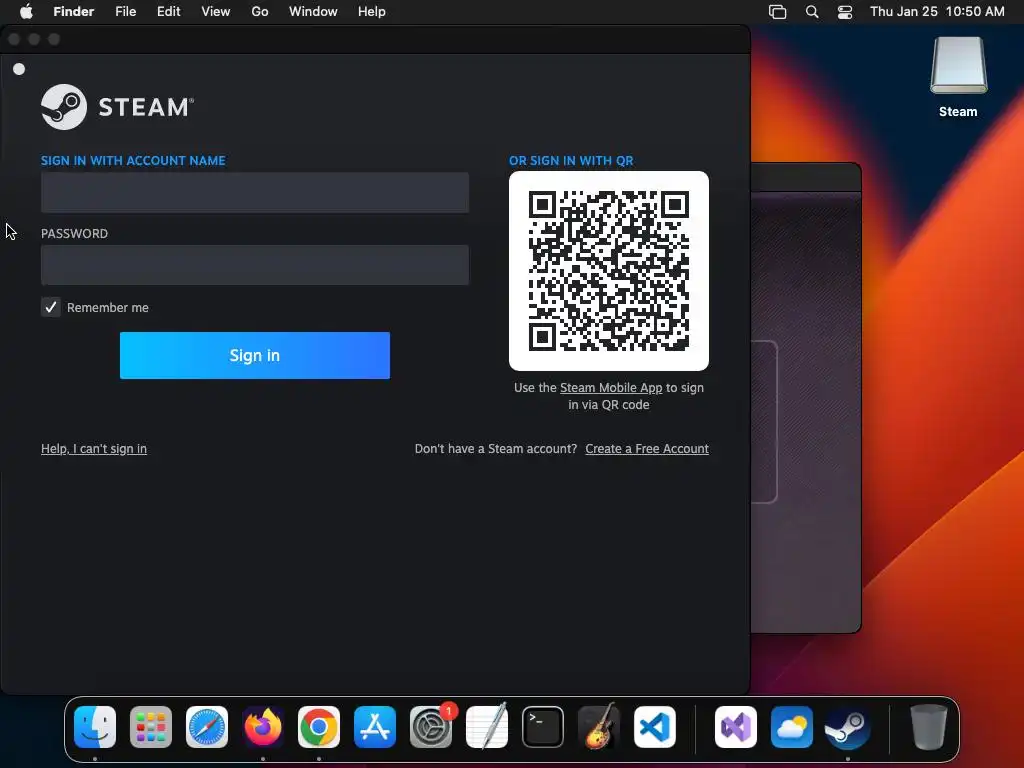Launch Visual Studio Code from dock

pos(655,727)
